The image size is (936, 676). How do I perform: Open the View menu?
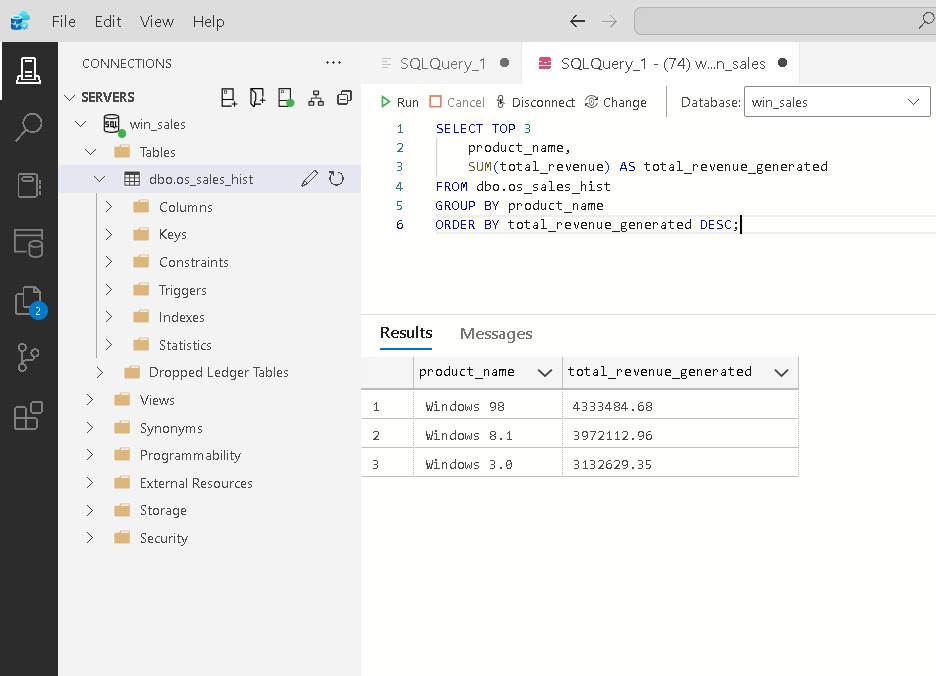click(x=156, y=21)
